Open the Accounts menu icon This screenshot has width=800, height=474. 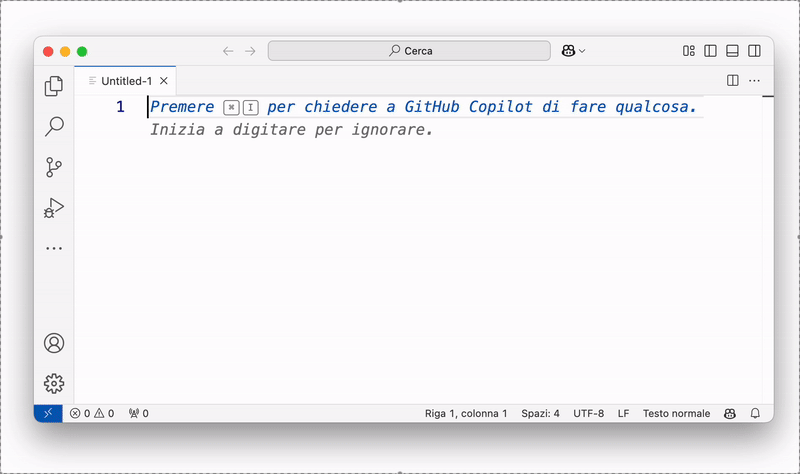click(x=54, y=343)
